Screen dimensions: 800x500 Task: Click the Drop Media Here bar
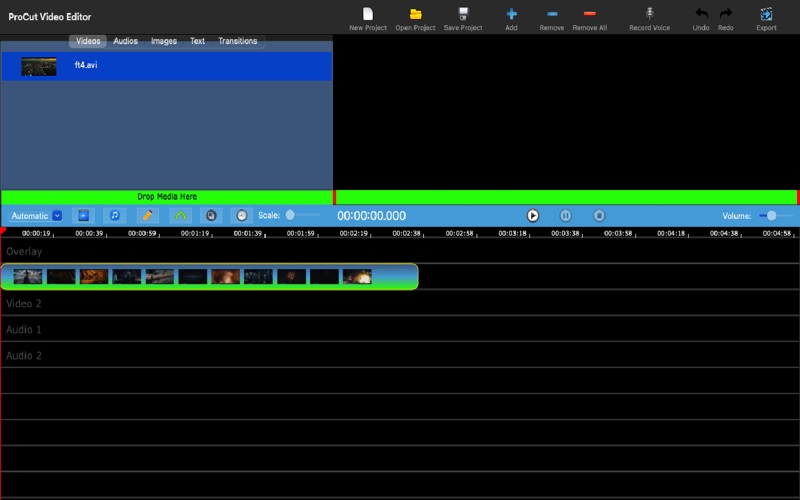[x=167, y=197]
